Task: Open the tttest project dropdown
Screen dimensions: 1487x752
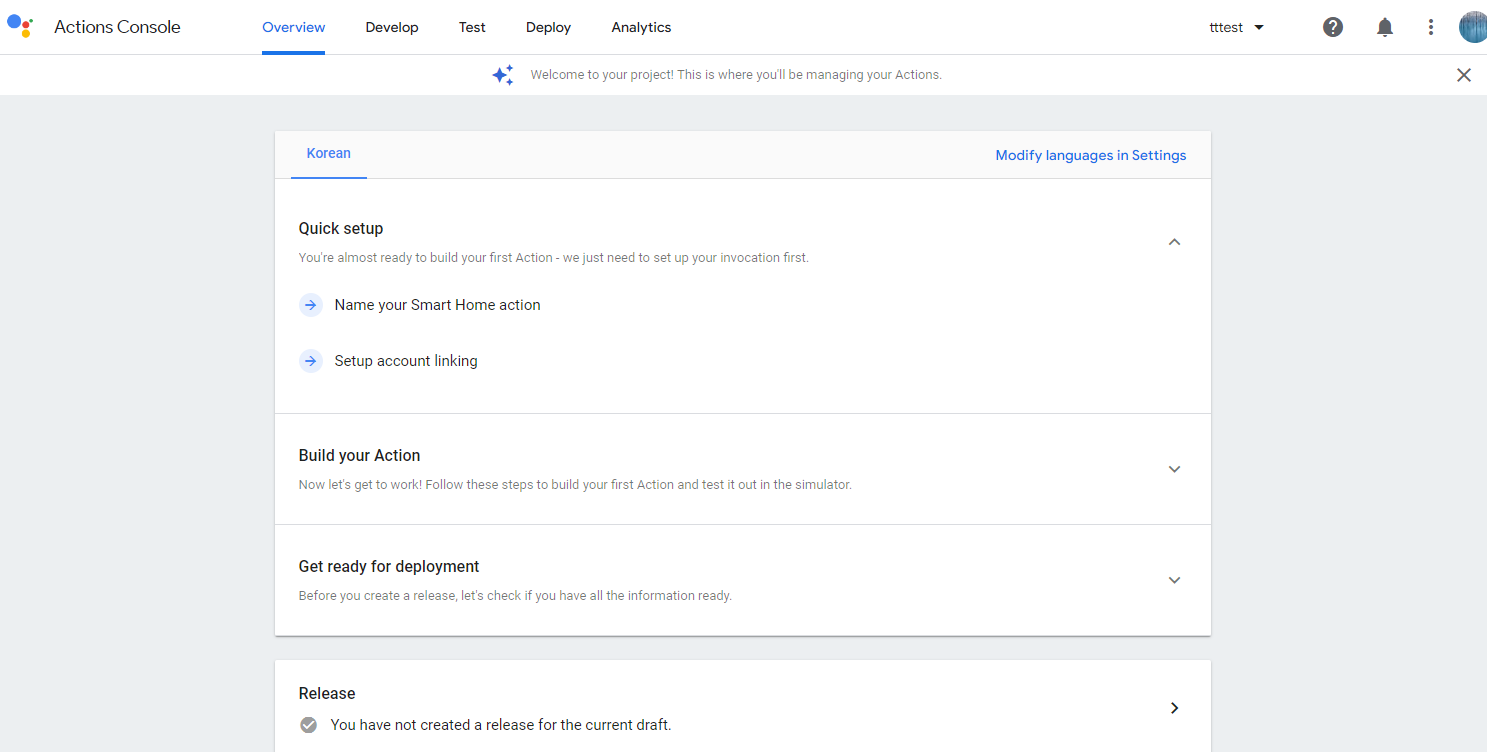Action: (x=1237, y=27)
